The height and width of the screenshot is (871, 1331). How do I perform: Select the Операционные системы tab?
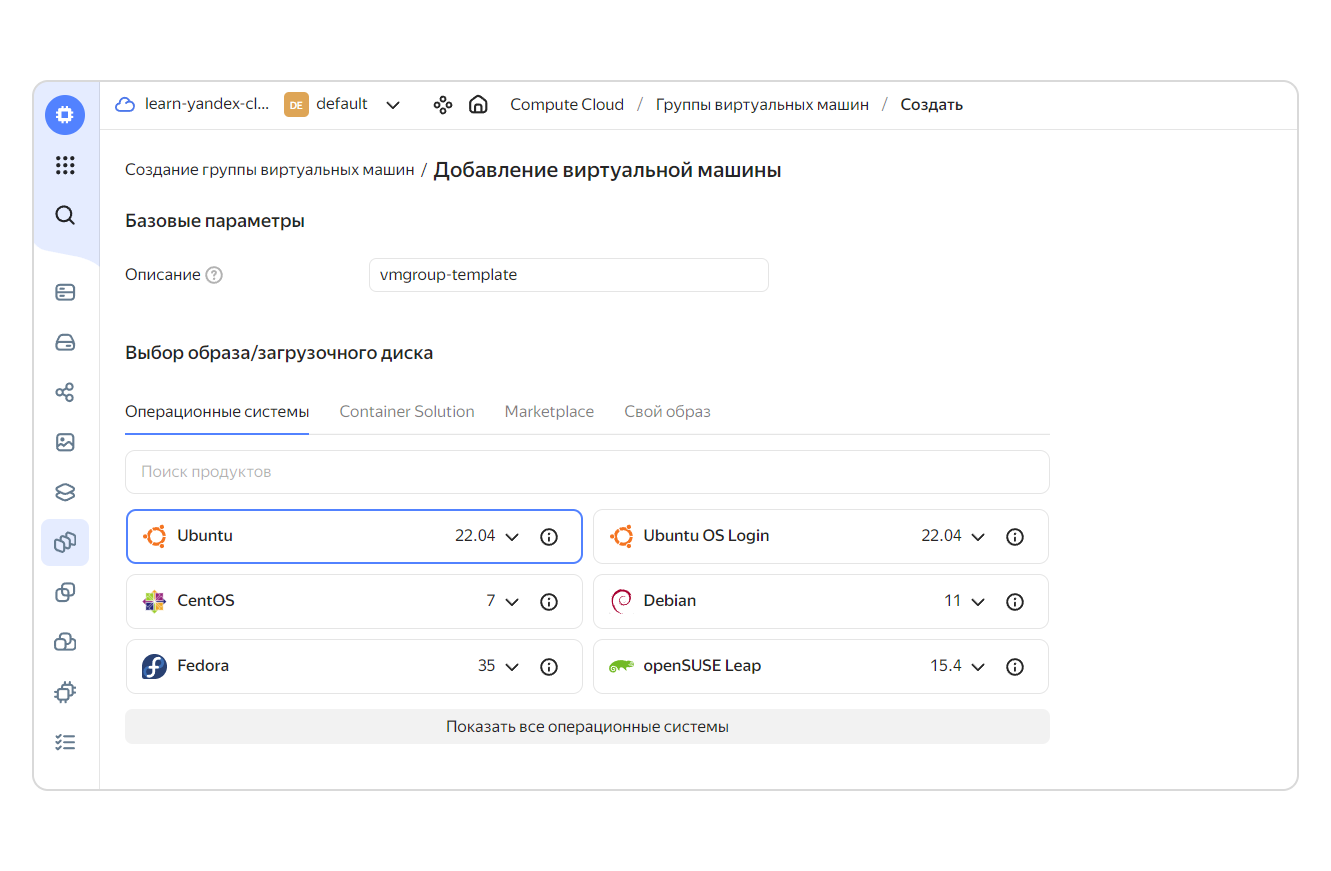tap(217, 411)
